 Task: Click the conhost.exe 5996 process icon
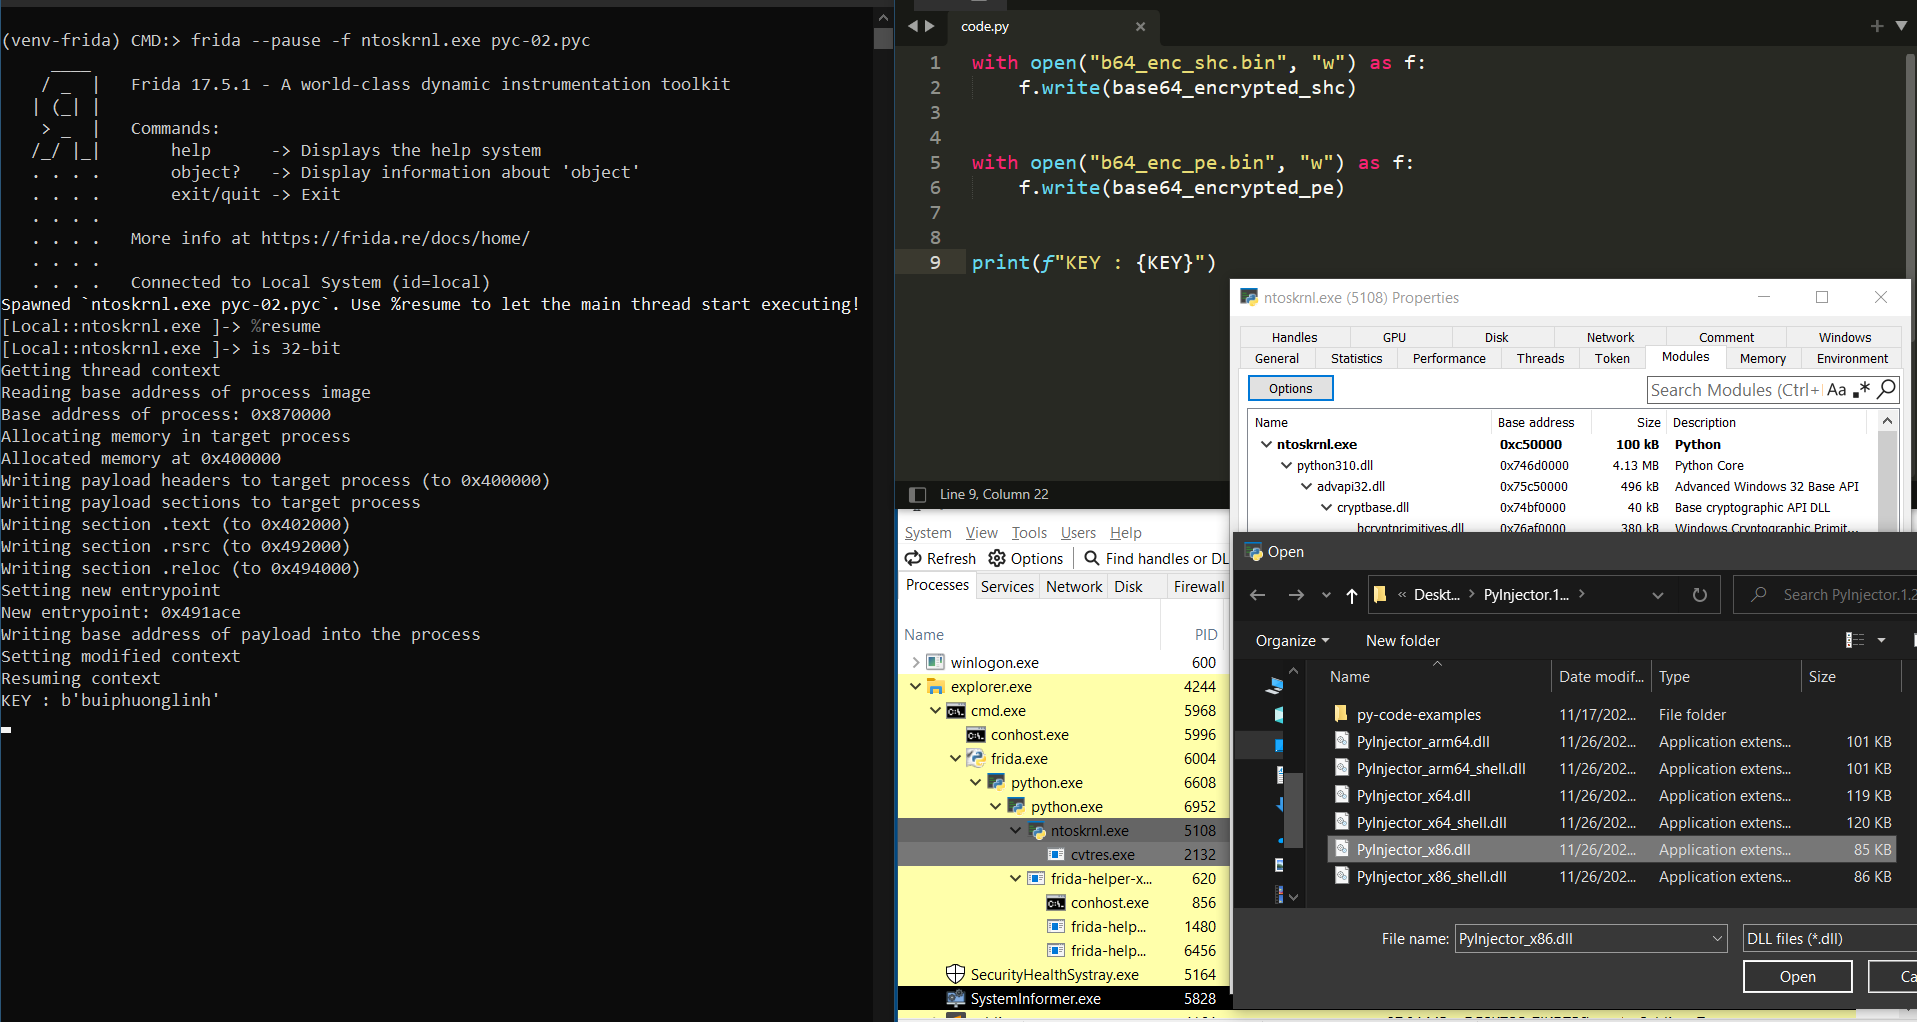tap(975, 735)
